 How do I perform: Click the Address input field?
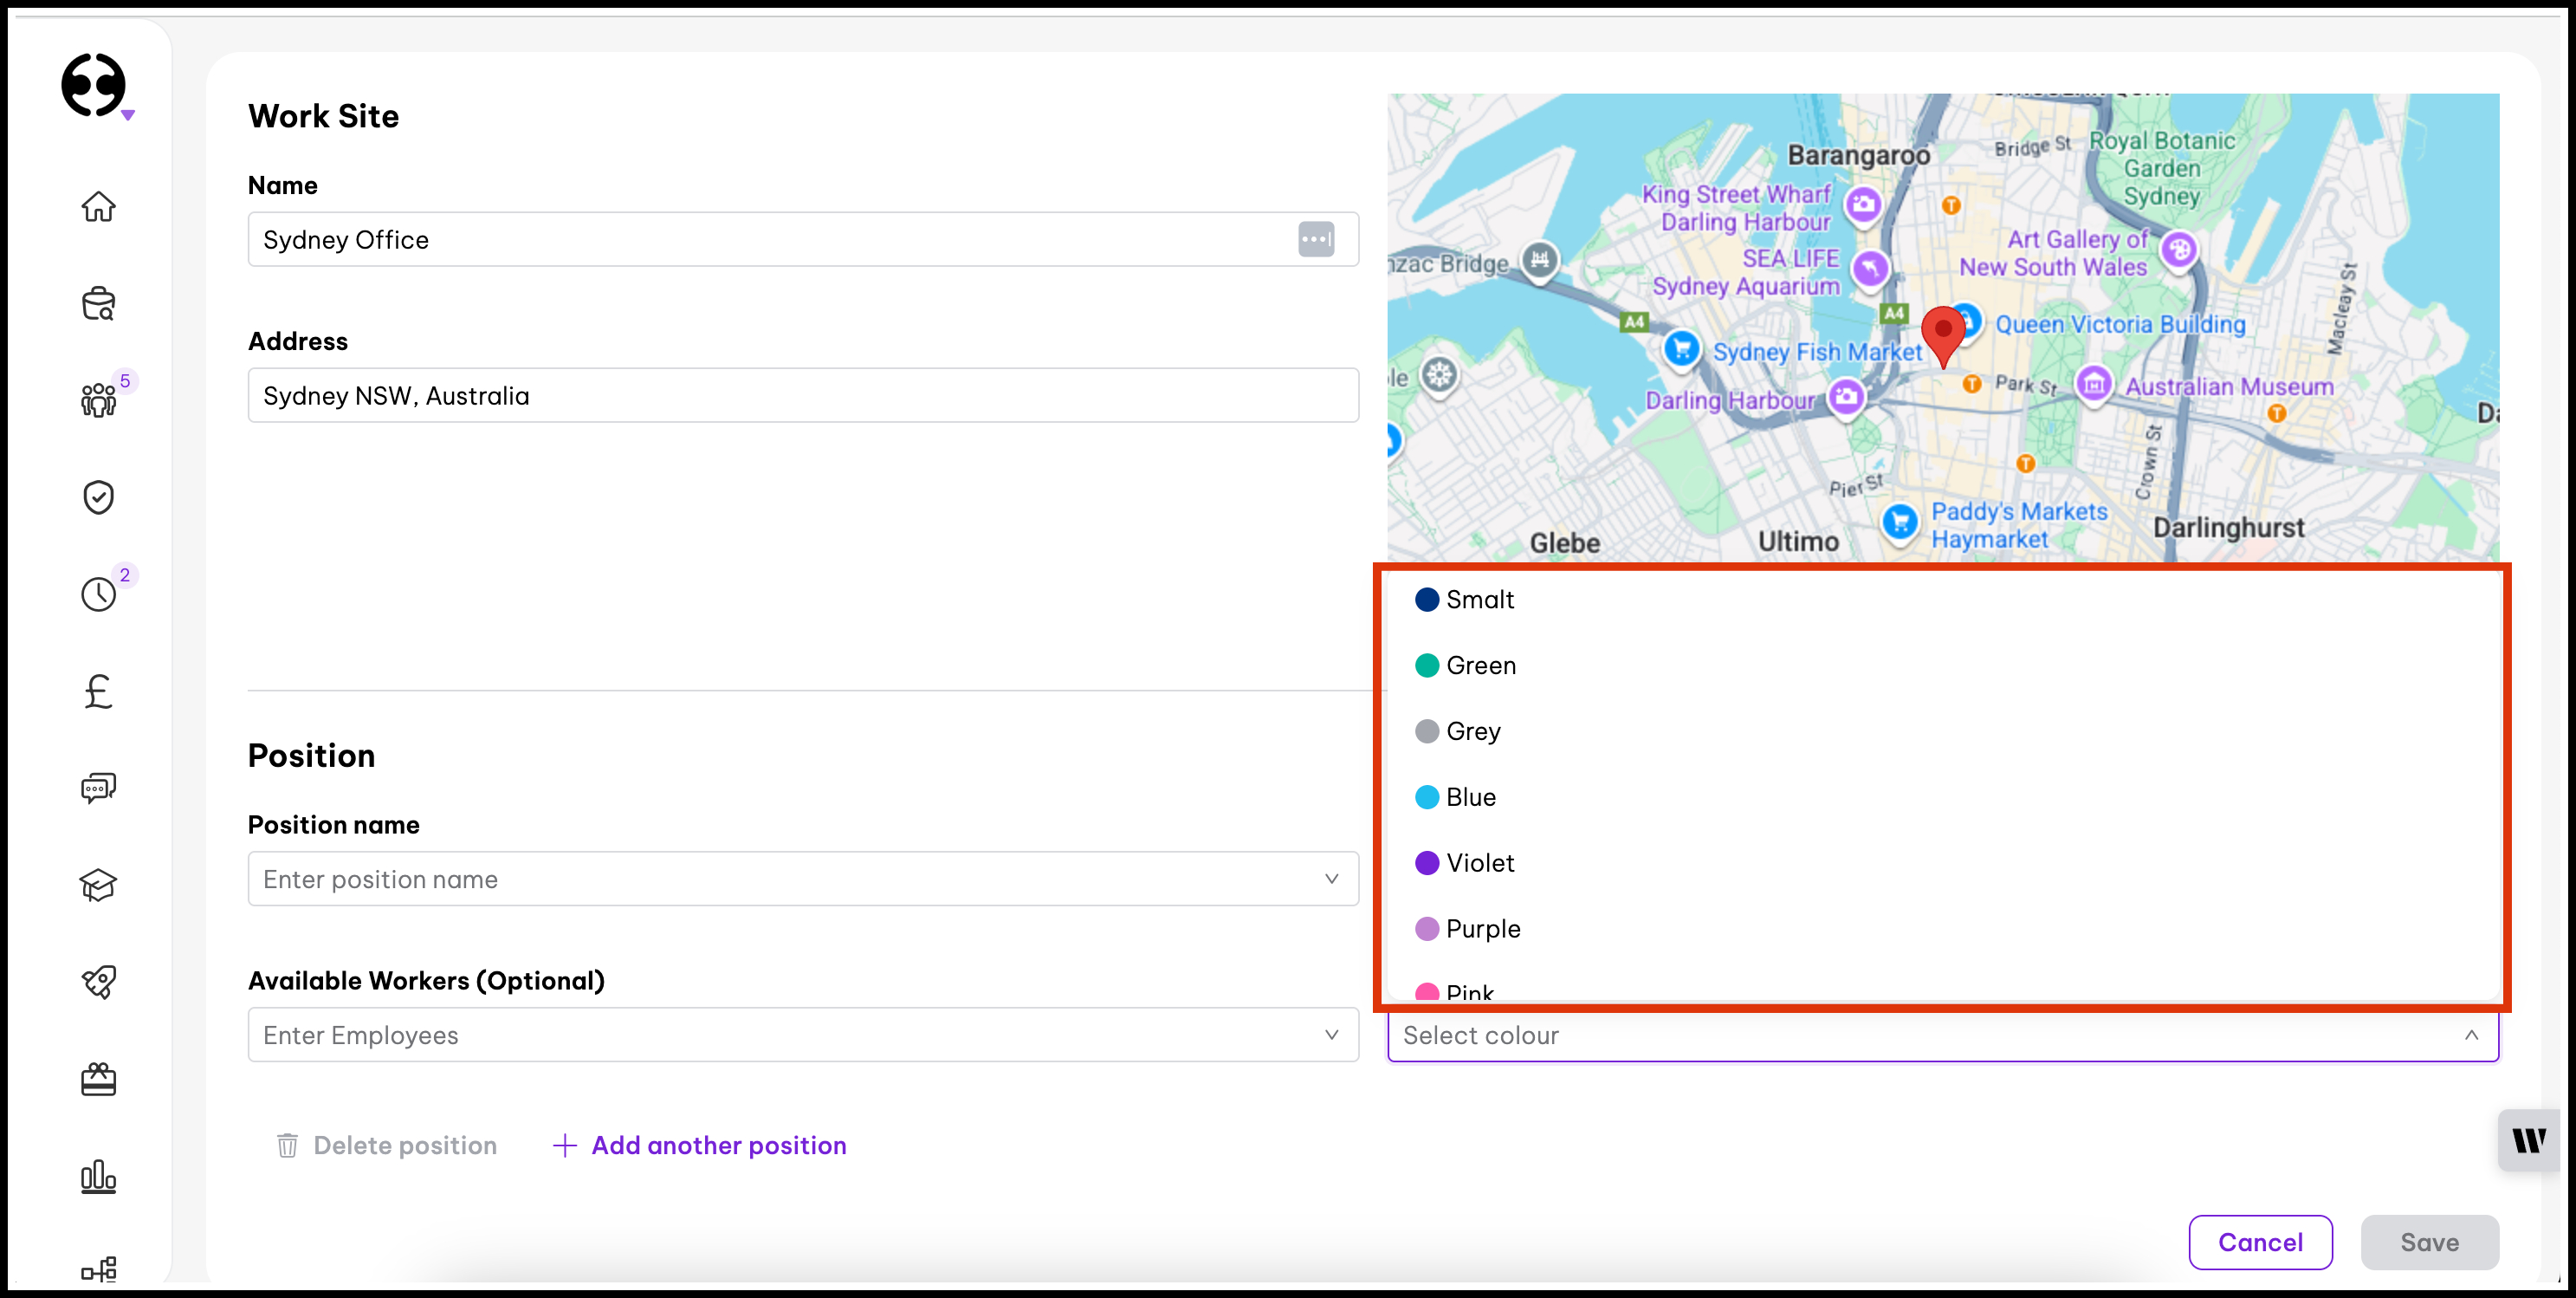[x=802, y=396]
